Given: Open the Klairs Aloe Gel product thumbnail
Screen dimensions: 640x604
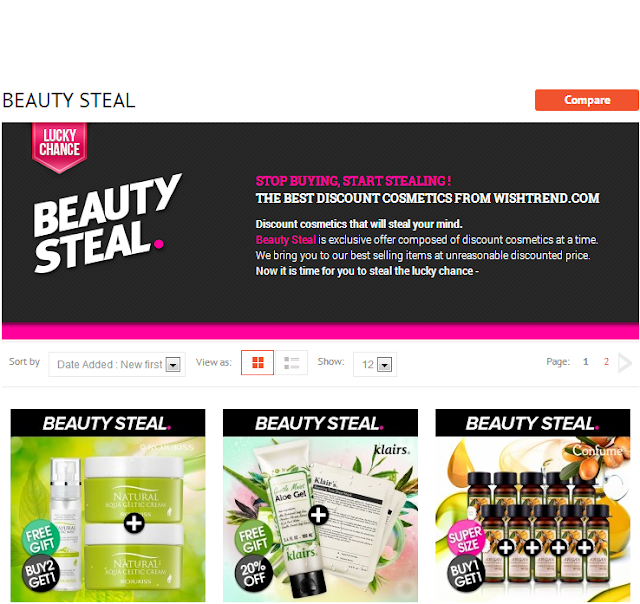Looking at the screenshot, I should tap(320, 505).
